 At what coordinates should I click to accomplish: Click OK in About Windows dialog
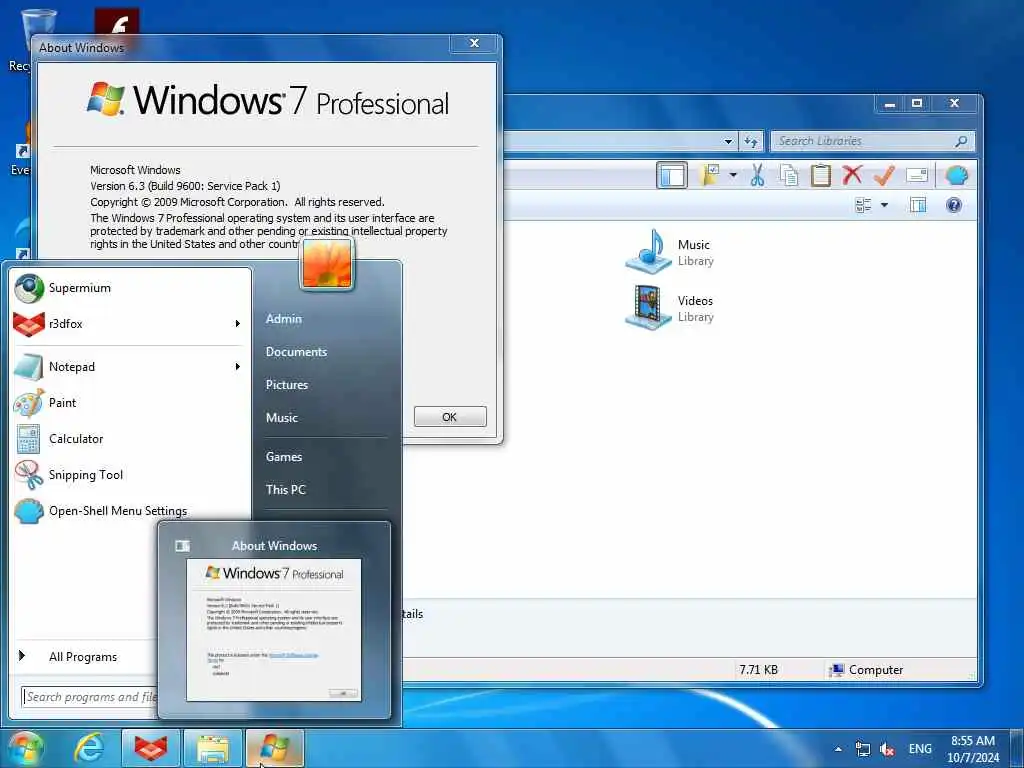450,417
